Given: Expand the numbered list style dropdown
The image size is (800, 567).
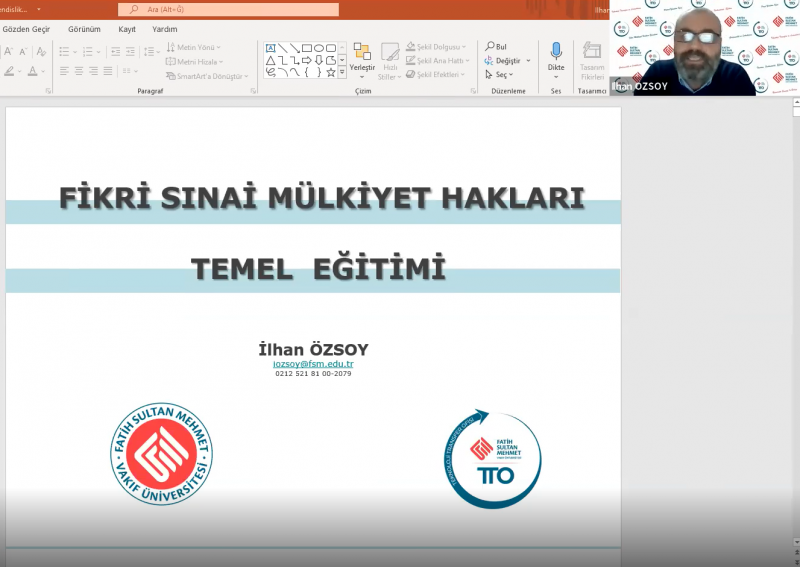Looking at the screenshot, I should (98, 52).
